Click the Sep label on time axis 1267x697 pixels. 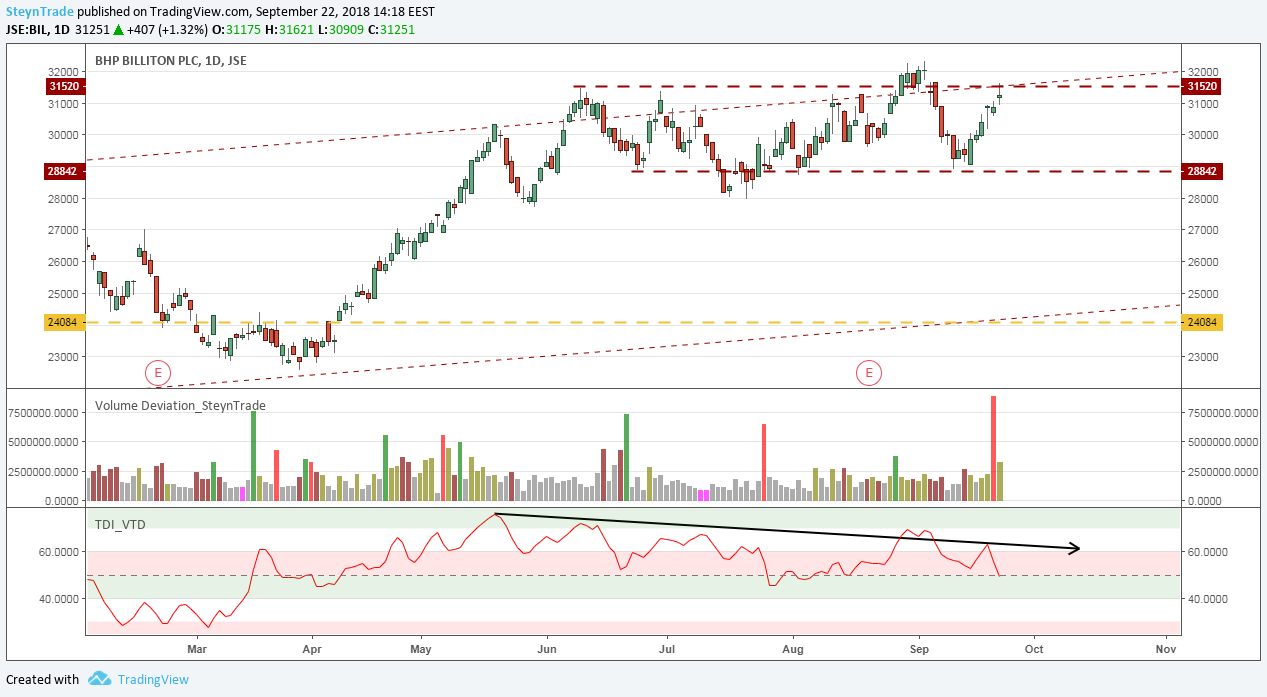(920, 649)
